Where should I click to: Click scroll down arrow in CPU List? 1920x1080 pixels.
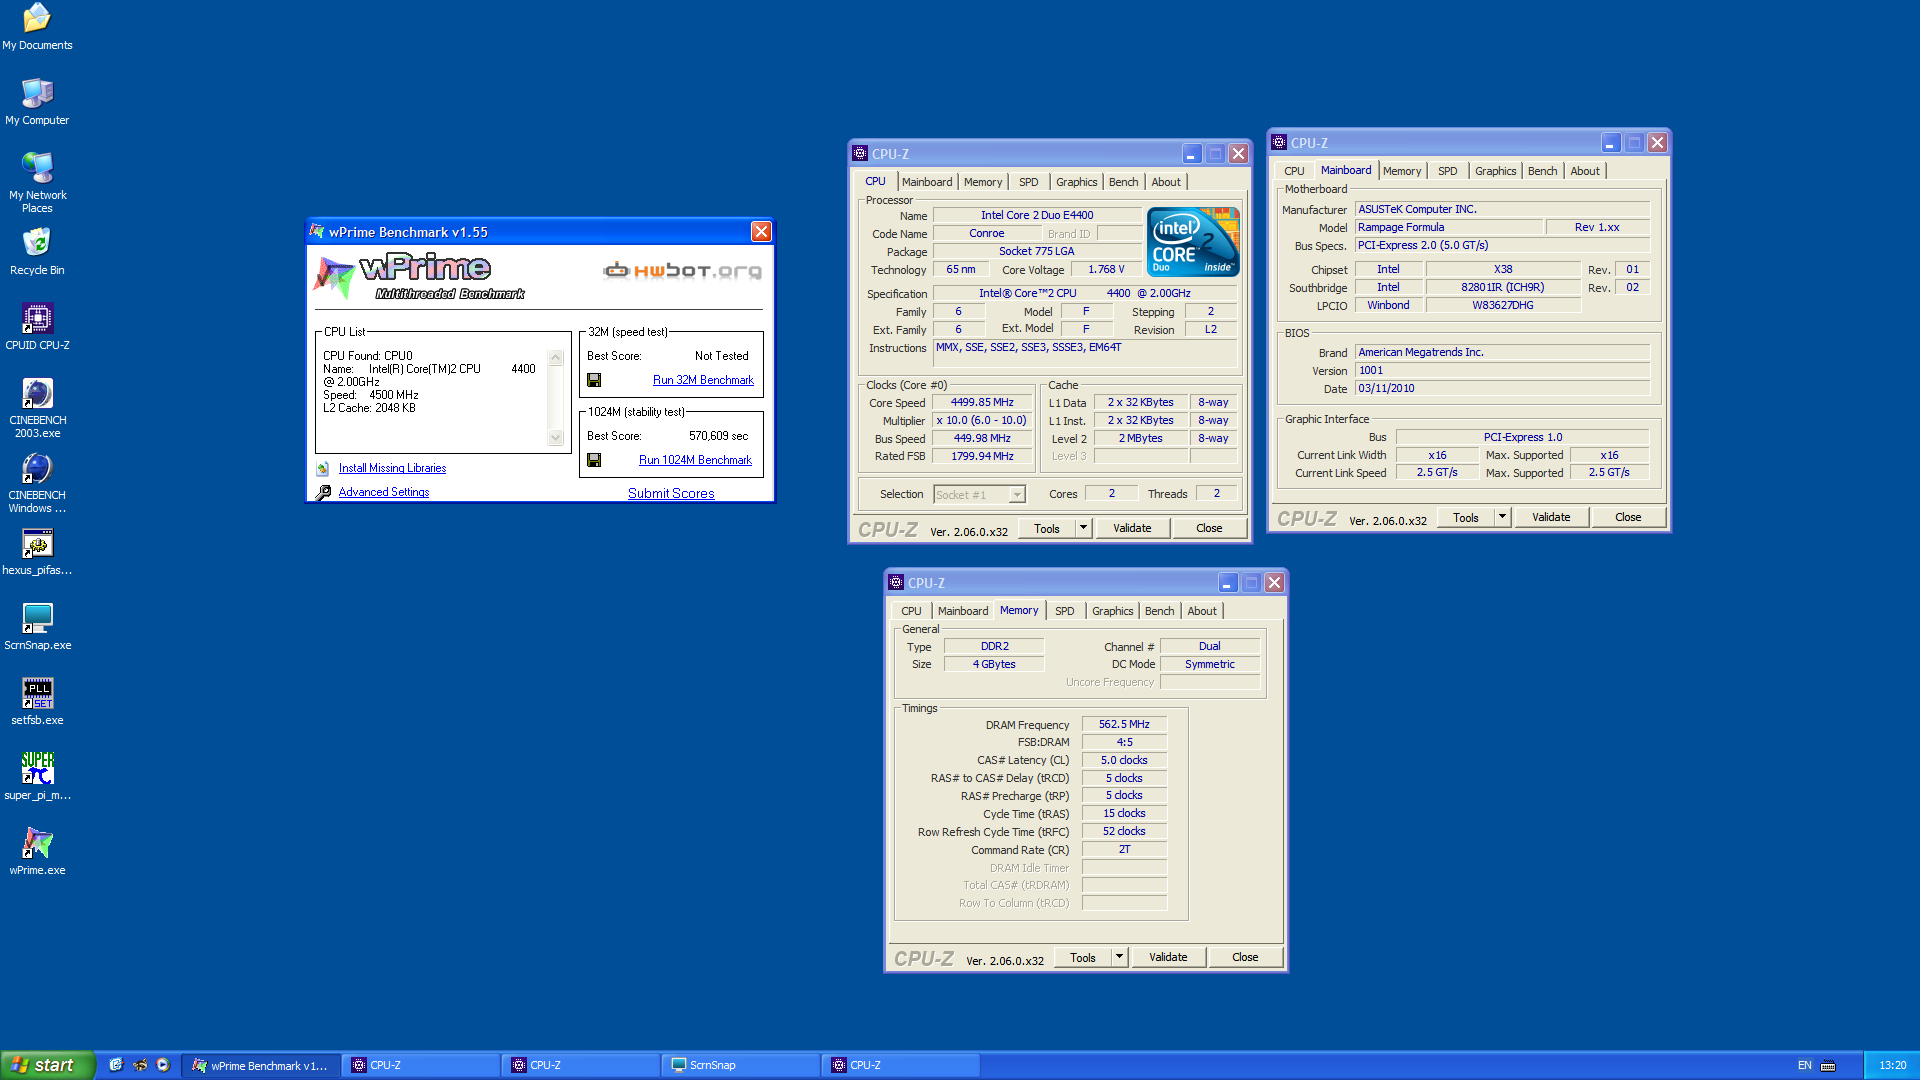(556, 438)
